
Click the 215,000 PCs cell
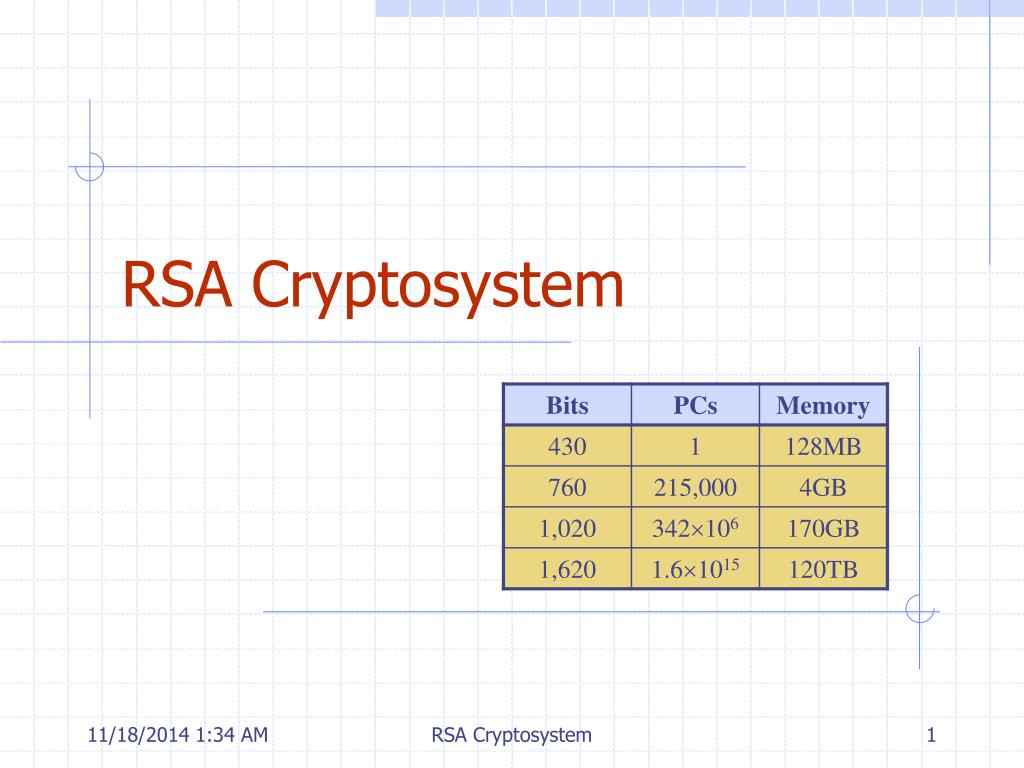tap(695, 487)
